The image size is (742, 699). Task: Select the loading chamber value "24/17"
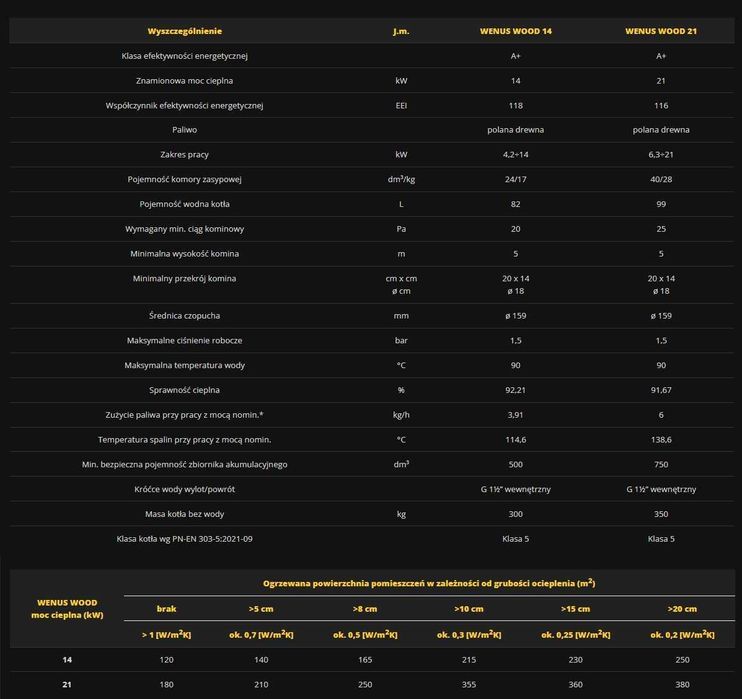[x=515, y=179]
